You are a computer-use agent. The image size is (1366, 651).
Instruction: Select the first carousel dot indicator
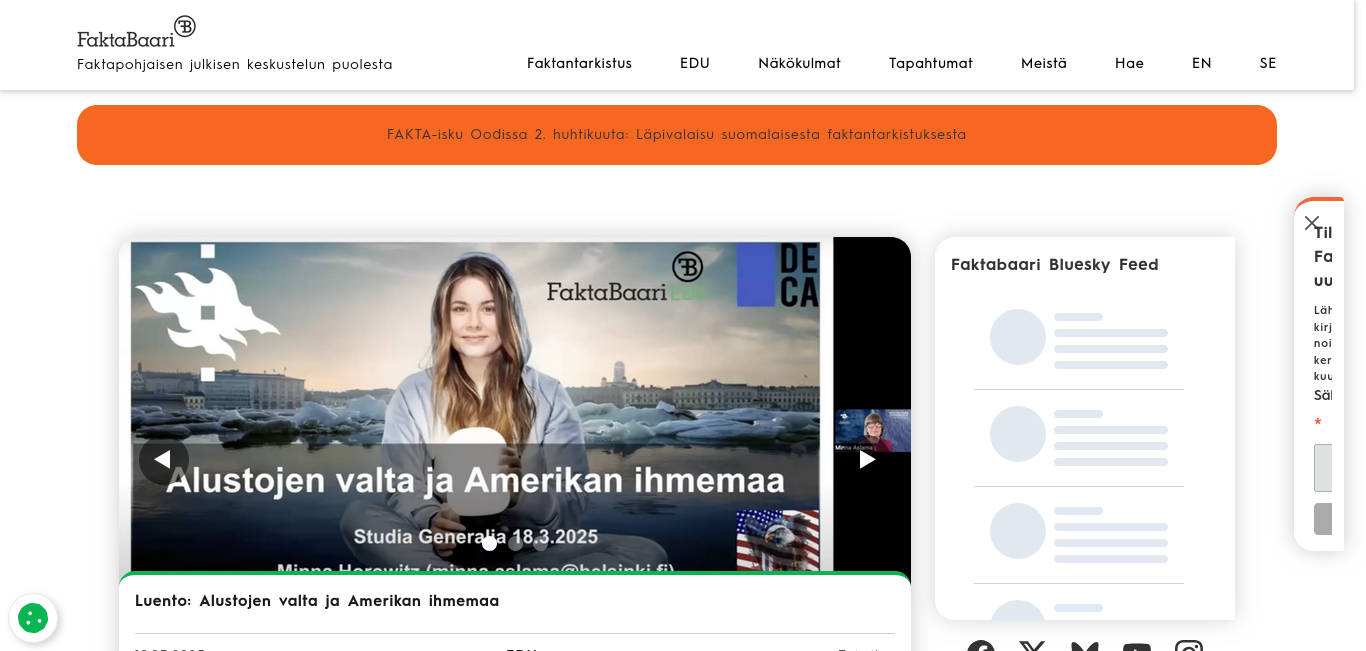[490, 544]
